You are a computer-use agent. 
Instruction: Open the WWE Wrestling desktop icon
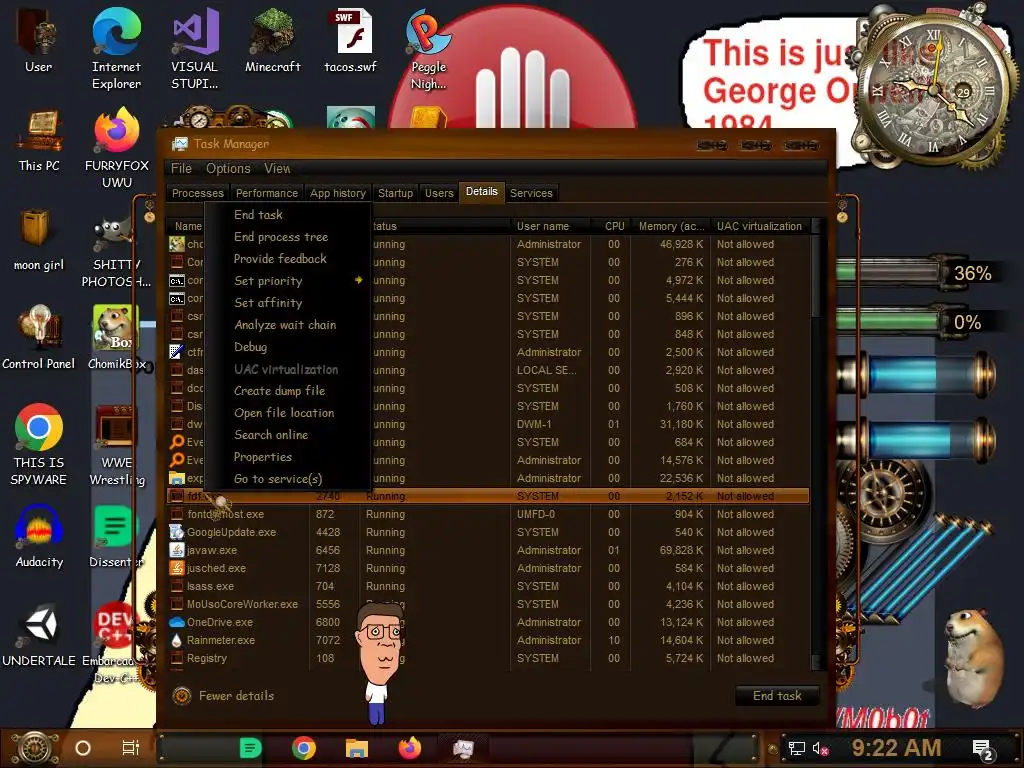[117, 444]
